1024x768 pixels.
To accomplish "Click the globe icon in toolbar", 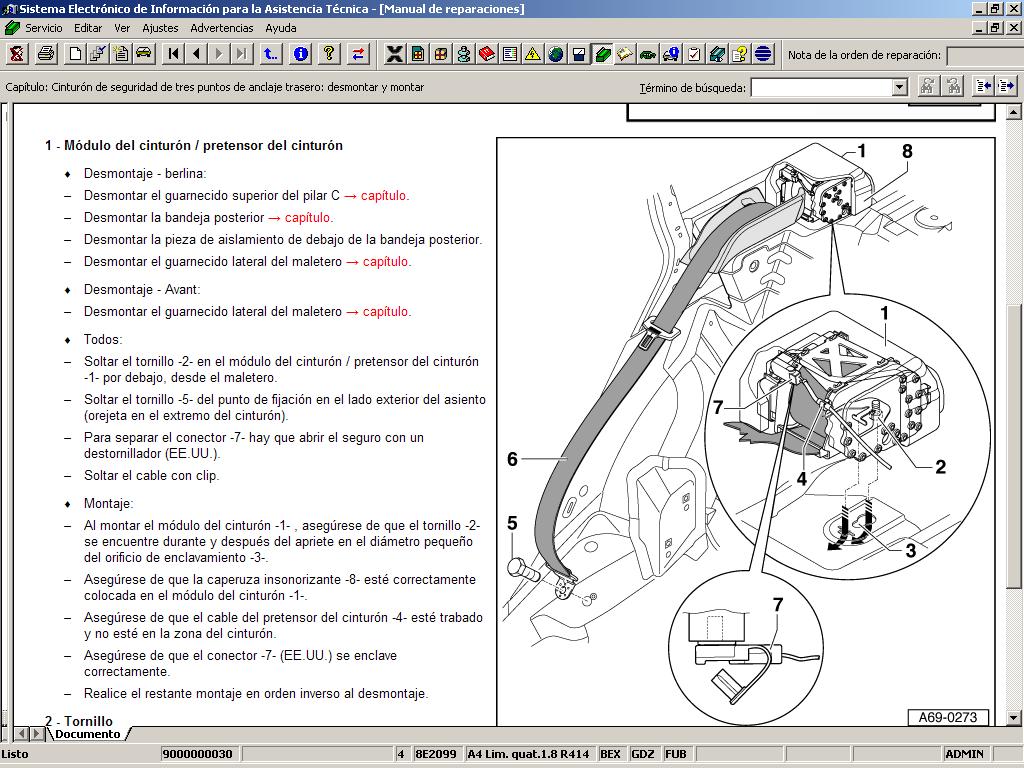I will 556,54.
